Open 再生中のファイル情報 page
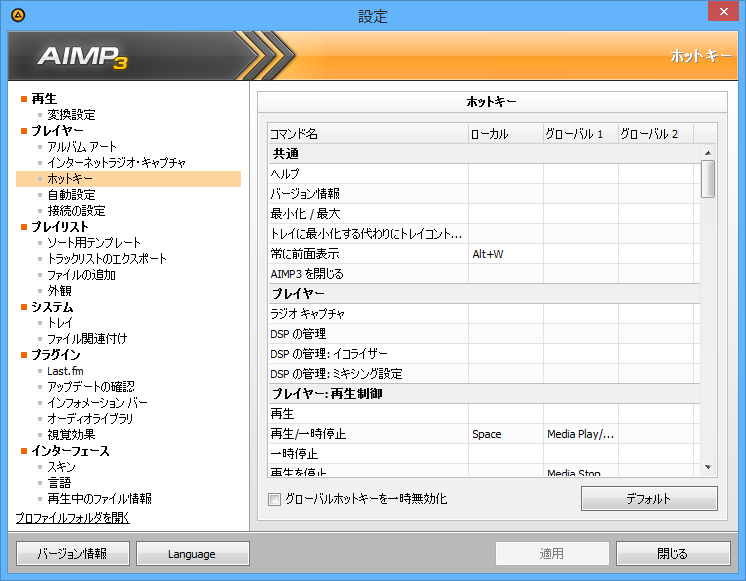The height and width of the screenshot is (581, 746). click(x=99, y=499)
